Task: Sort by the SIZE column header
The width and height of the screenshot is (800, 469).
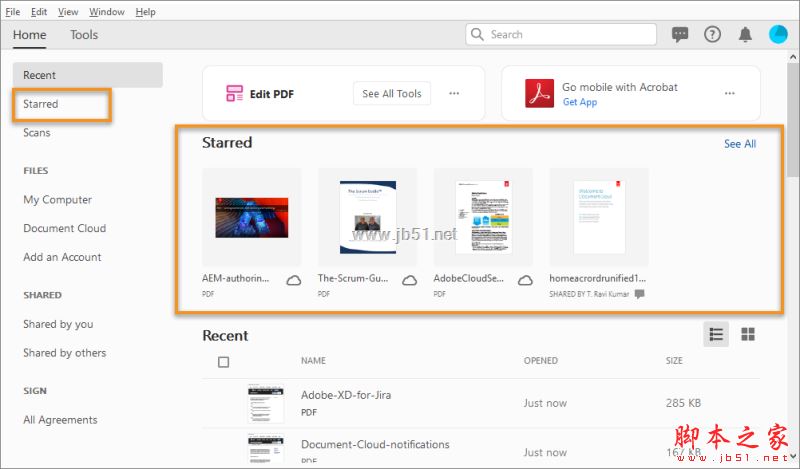Action: pyautogui.click(x=674, y=360)
